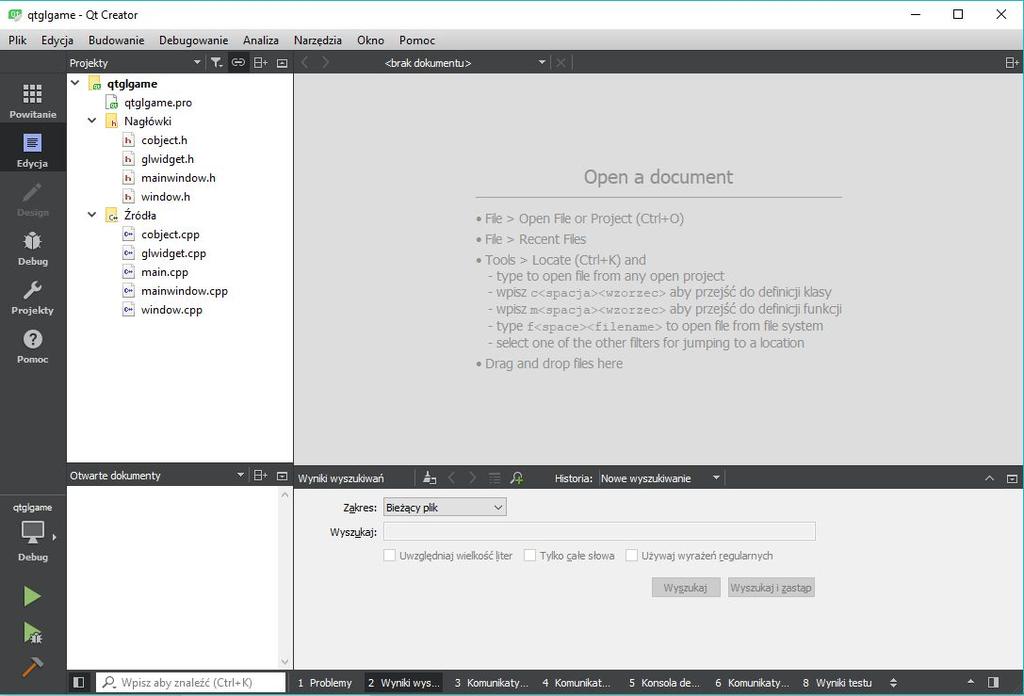Screen dimensions: 1024x696
Task: Switch to 5 Konsola debuggera tab
Action: click(x=664, y=682)
